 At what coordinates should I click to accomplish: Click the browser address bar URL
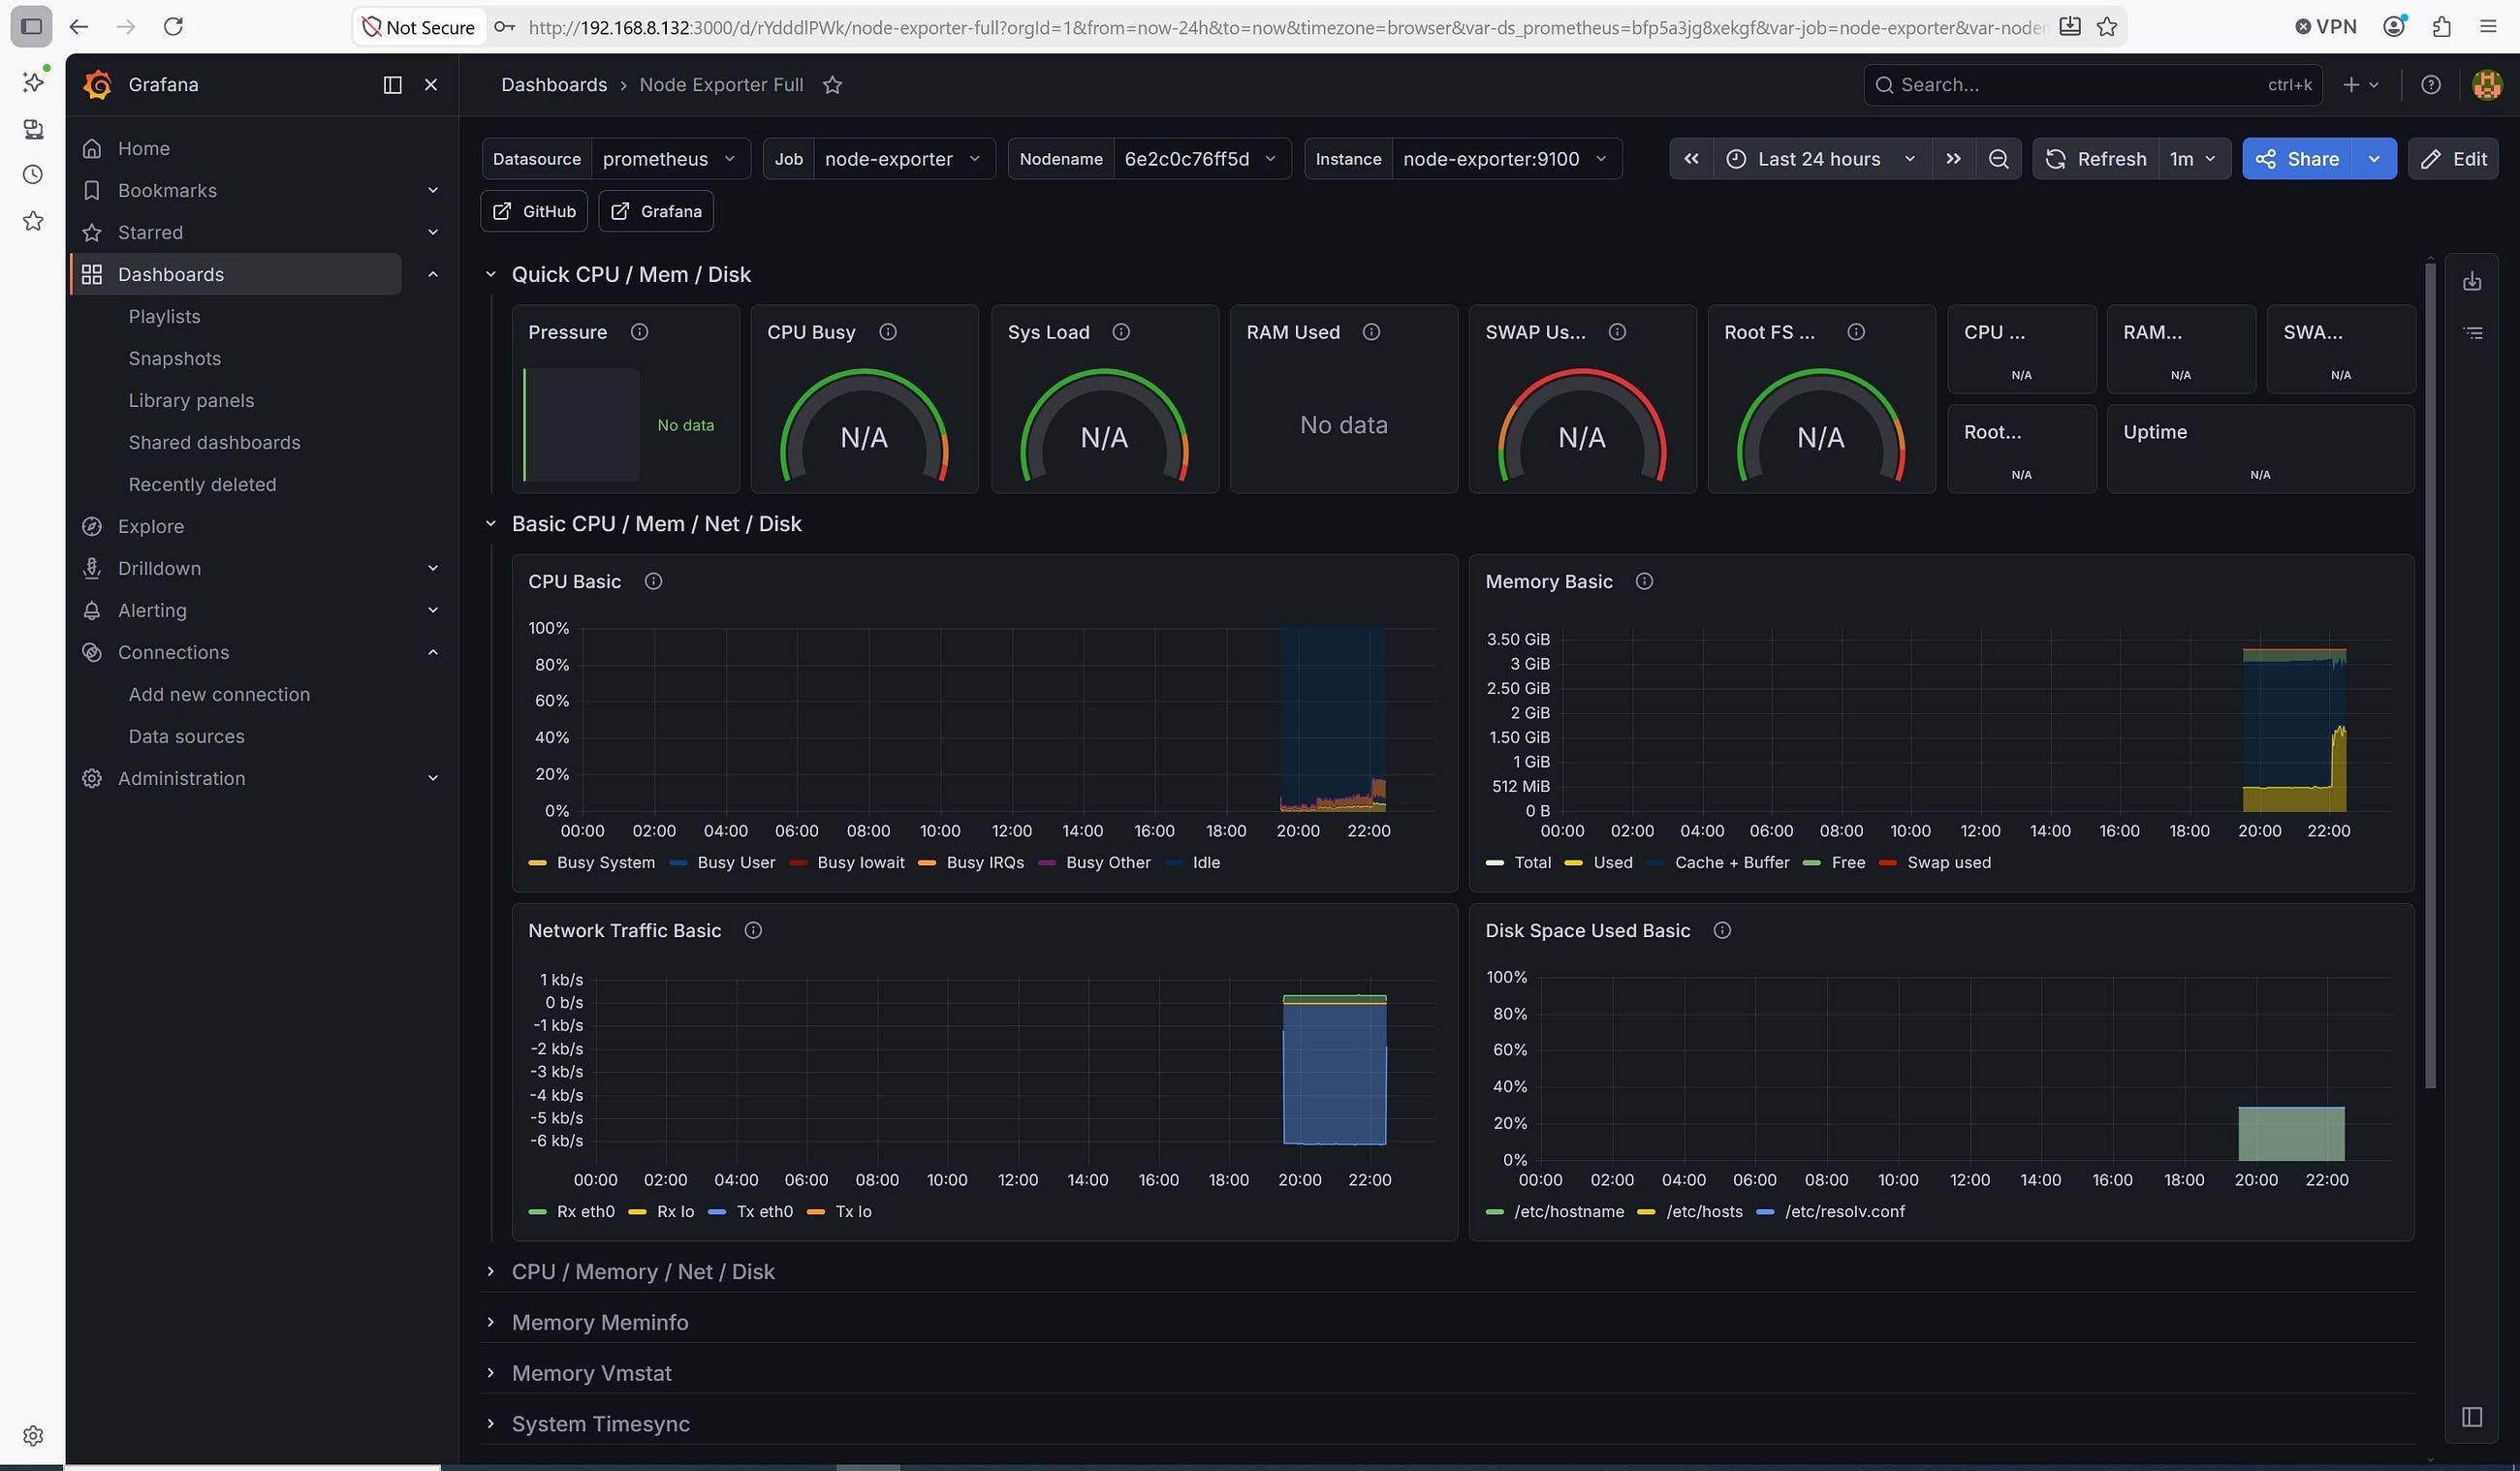pyautogui.click(x=1287, y=27)
